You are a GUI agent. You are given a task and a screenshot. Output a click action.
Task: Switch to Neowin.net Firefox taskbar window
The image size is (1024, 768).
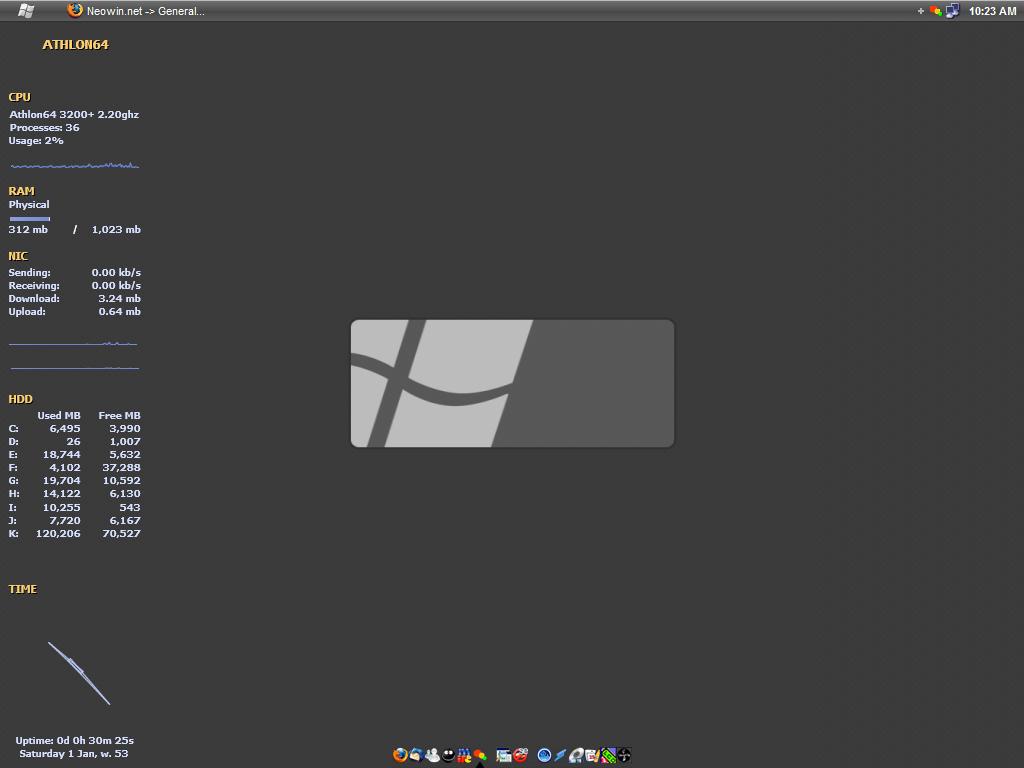pyautogui.click(x=136, y=11)
